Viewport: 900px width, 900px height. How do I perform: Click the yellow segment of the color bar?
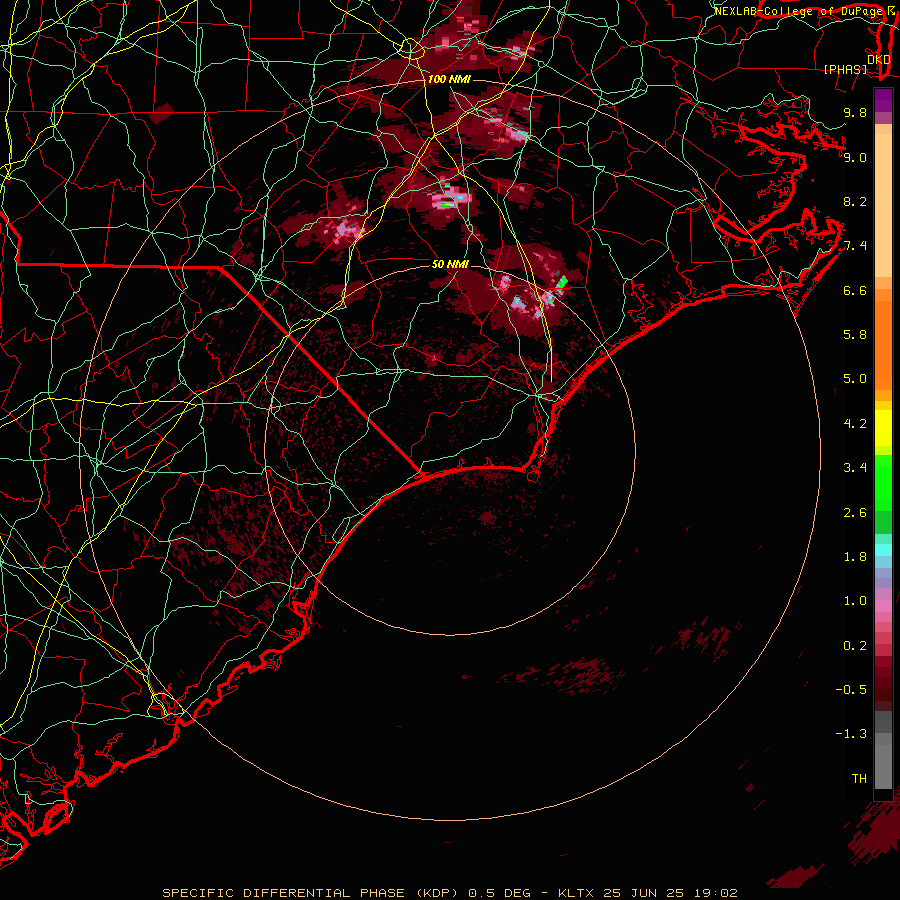tap(883, 428)
